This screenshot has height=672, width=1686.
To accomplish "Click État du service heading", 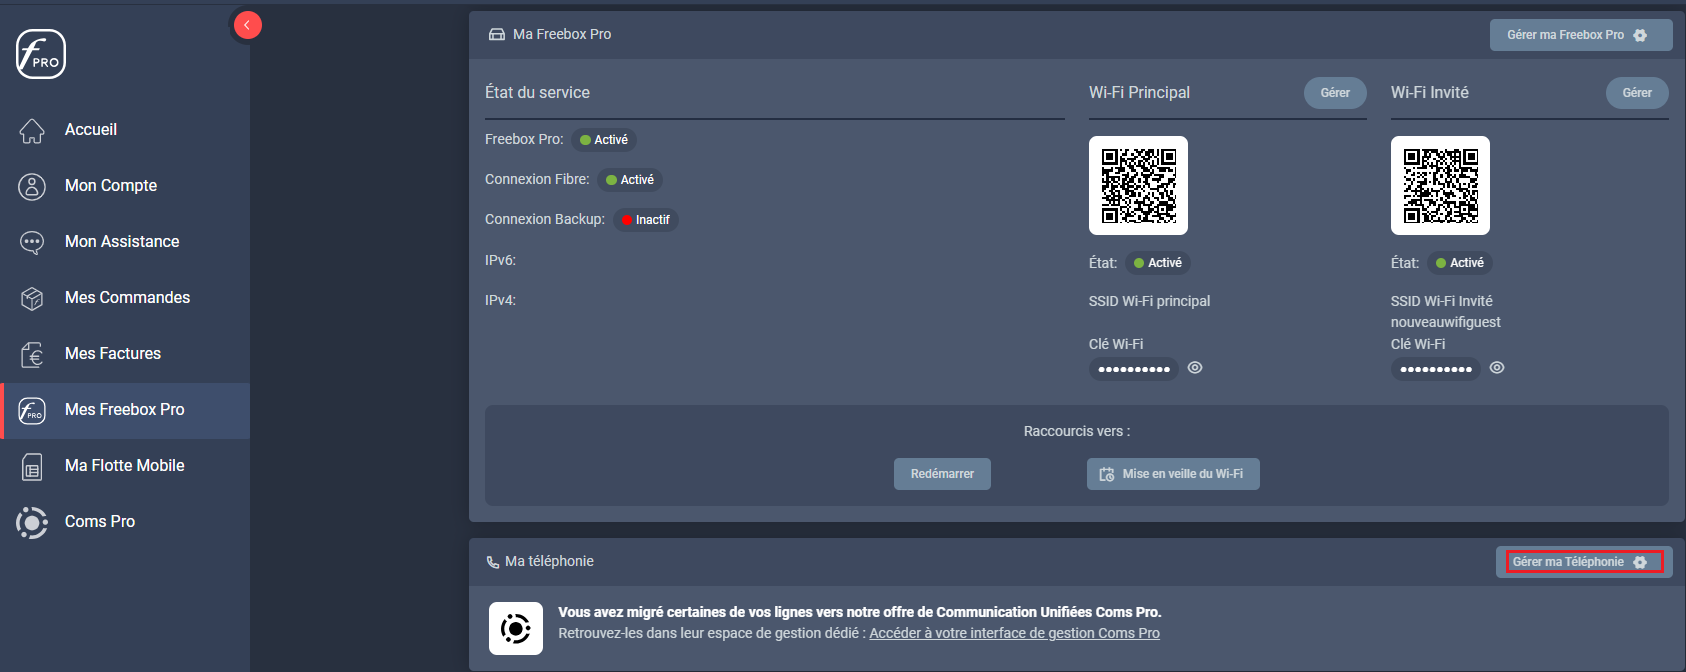I will [x=537, y=93].
